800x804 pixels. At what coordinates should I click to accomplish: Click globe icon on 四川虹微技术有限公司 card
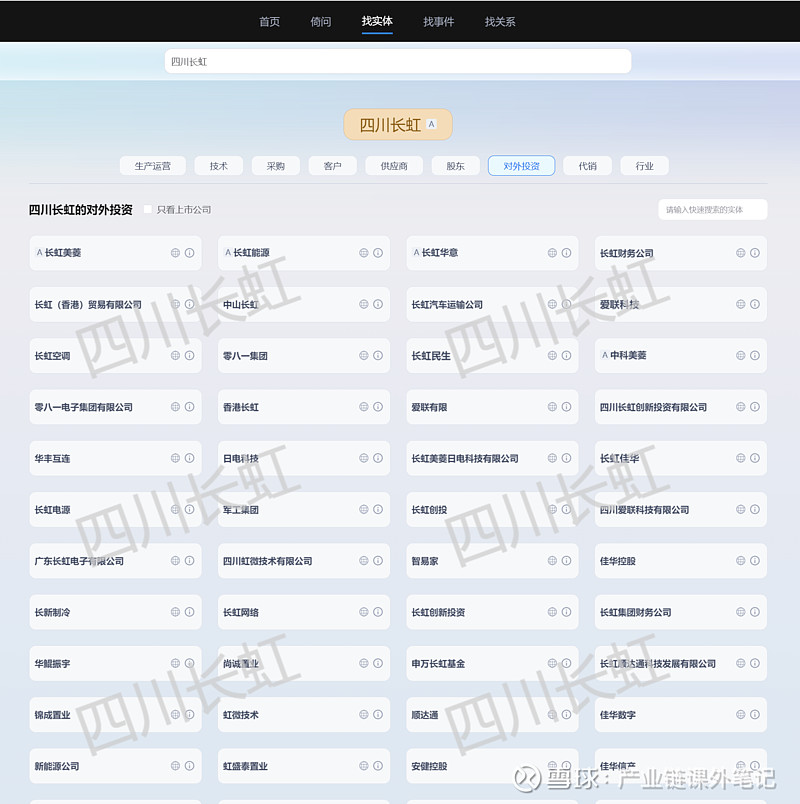364,560
